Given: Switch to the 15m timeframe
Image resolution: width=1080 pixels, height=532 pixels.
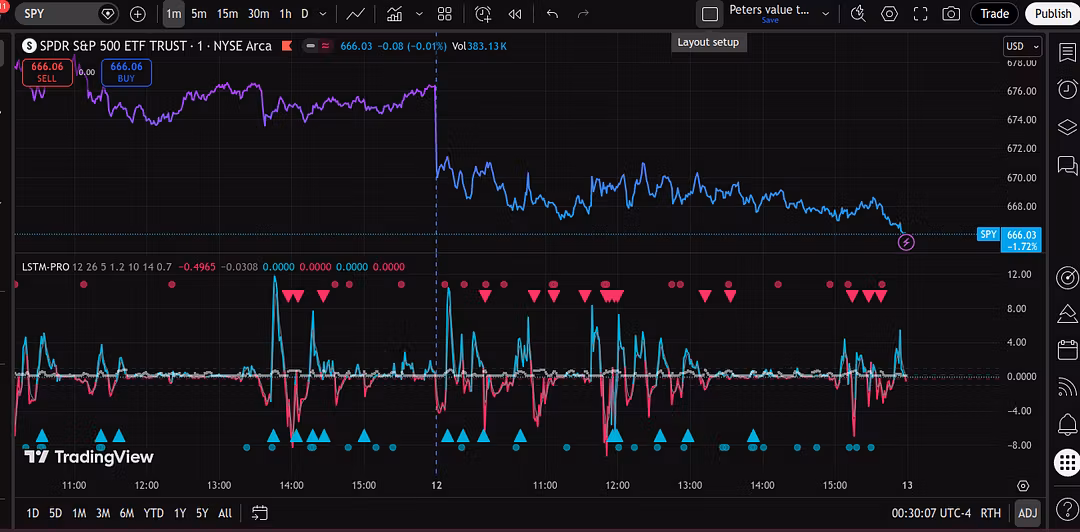Looking at the screenshot, I should tap(227, 14).
